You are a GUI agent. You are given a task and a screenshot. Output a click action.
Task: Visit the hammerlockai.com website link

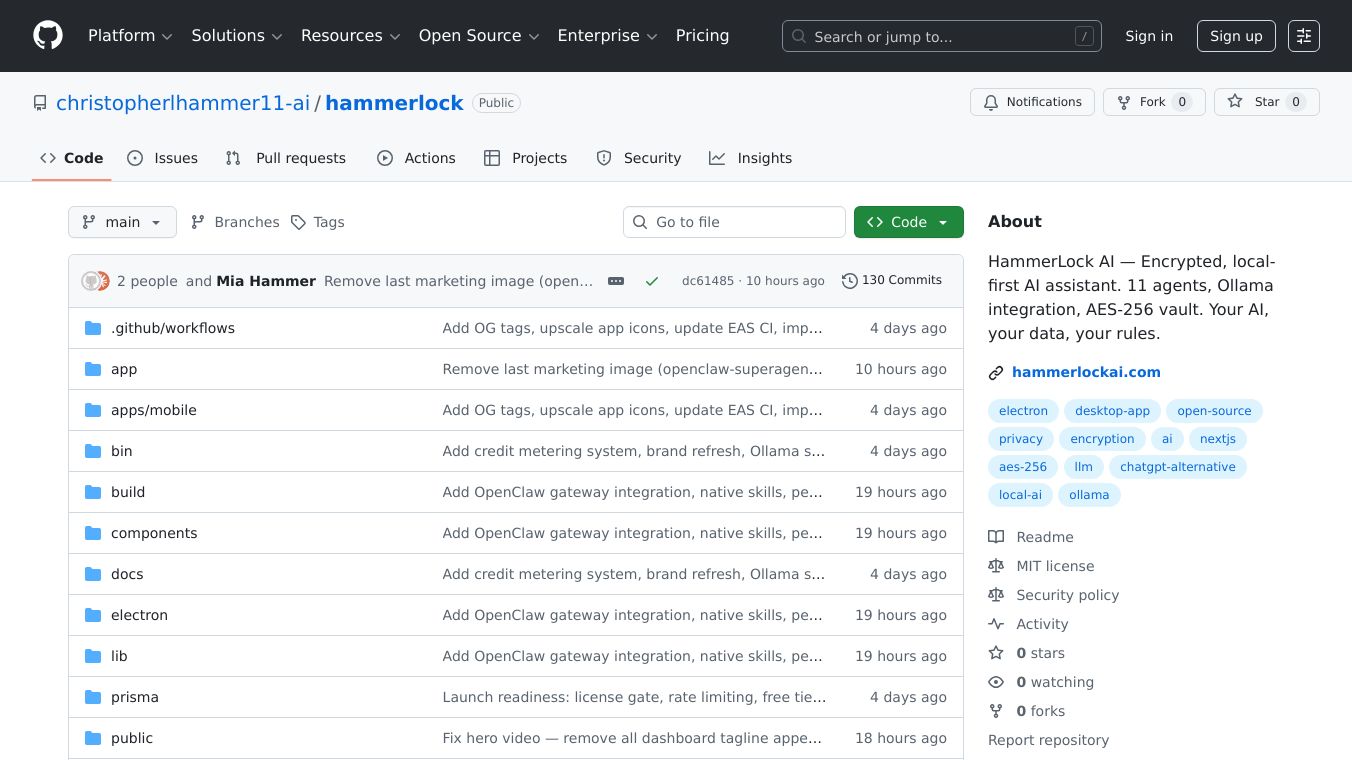[1086, 372]
